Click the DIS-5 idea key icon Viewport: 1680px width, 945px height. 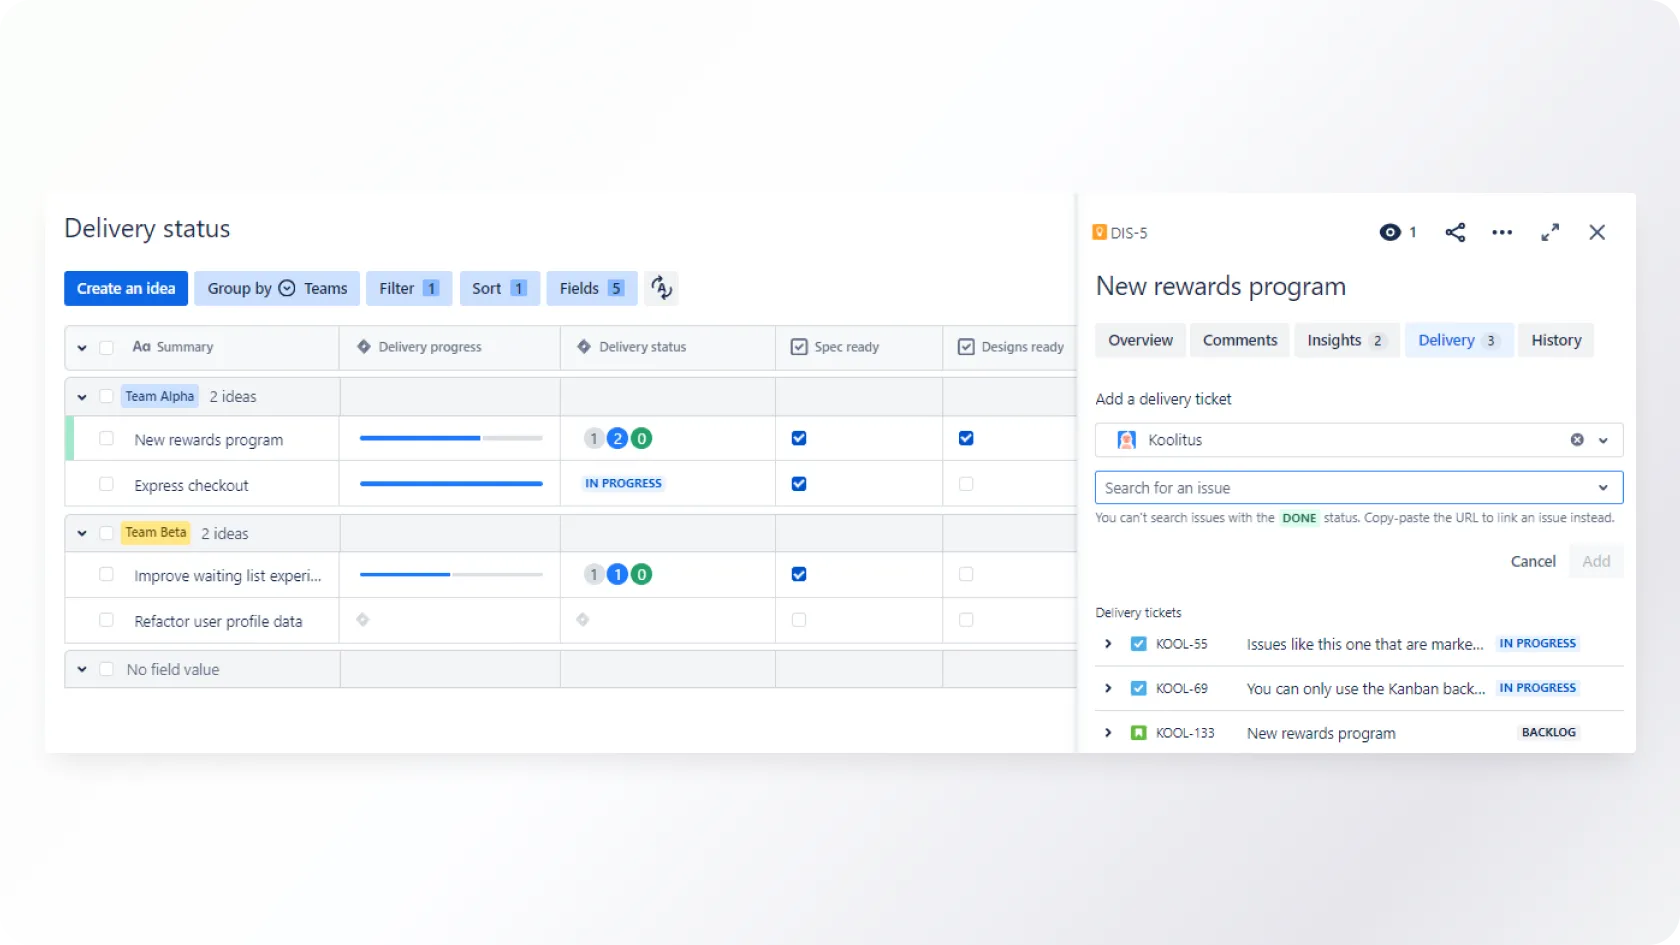pos(1100,233)
